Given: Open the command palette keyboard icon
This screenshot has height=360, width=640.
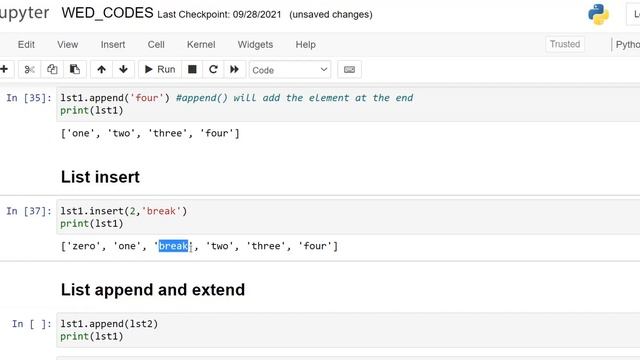Looking at the screenshot, I should click(x=349, y=69).
